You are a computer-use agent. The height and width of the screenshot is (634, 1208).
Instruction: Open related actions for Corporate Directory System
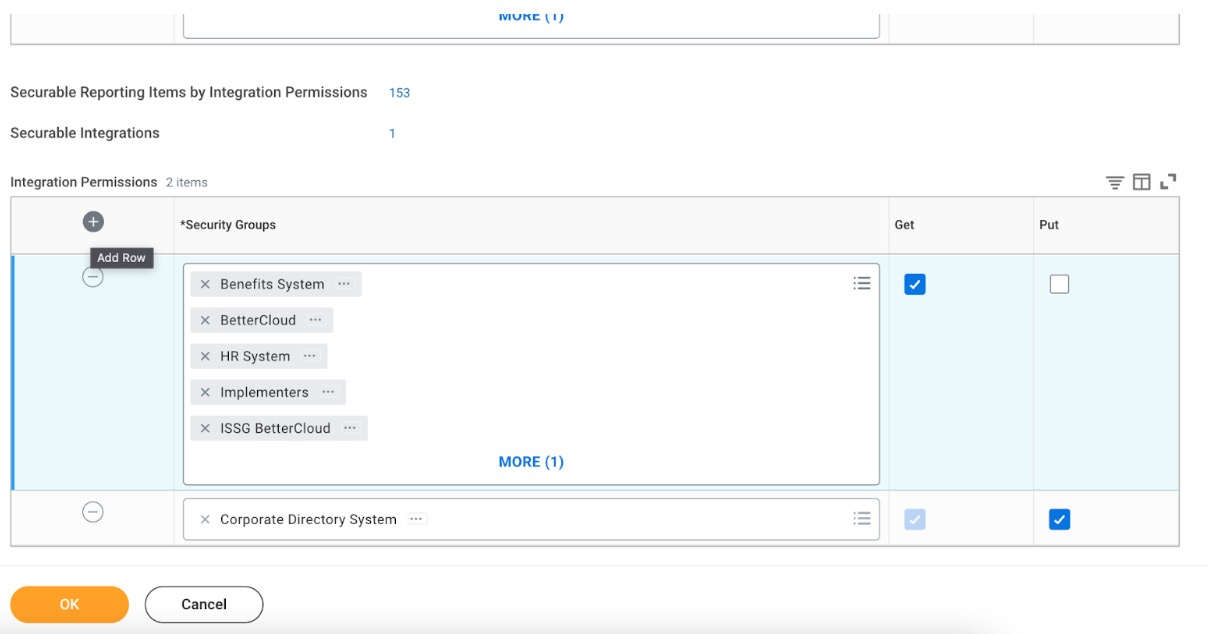coord(418,518)
